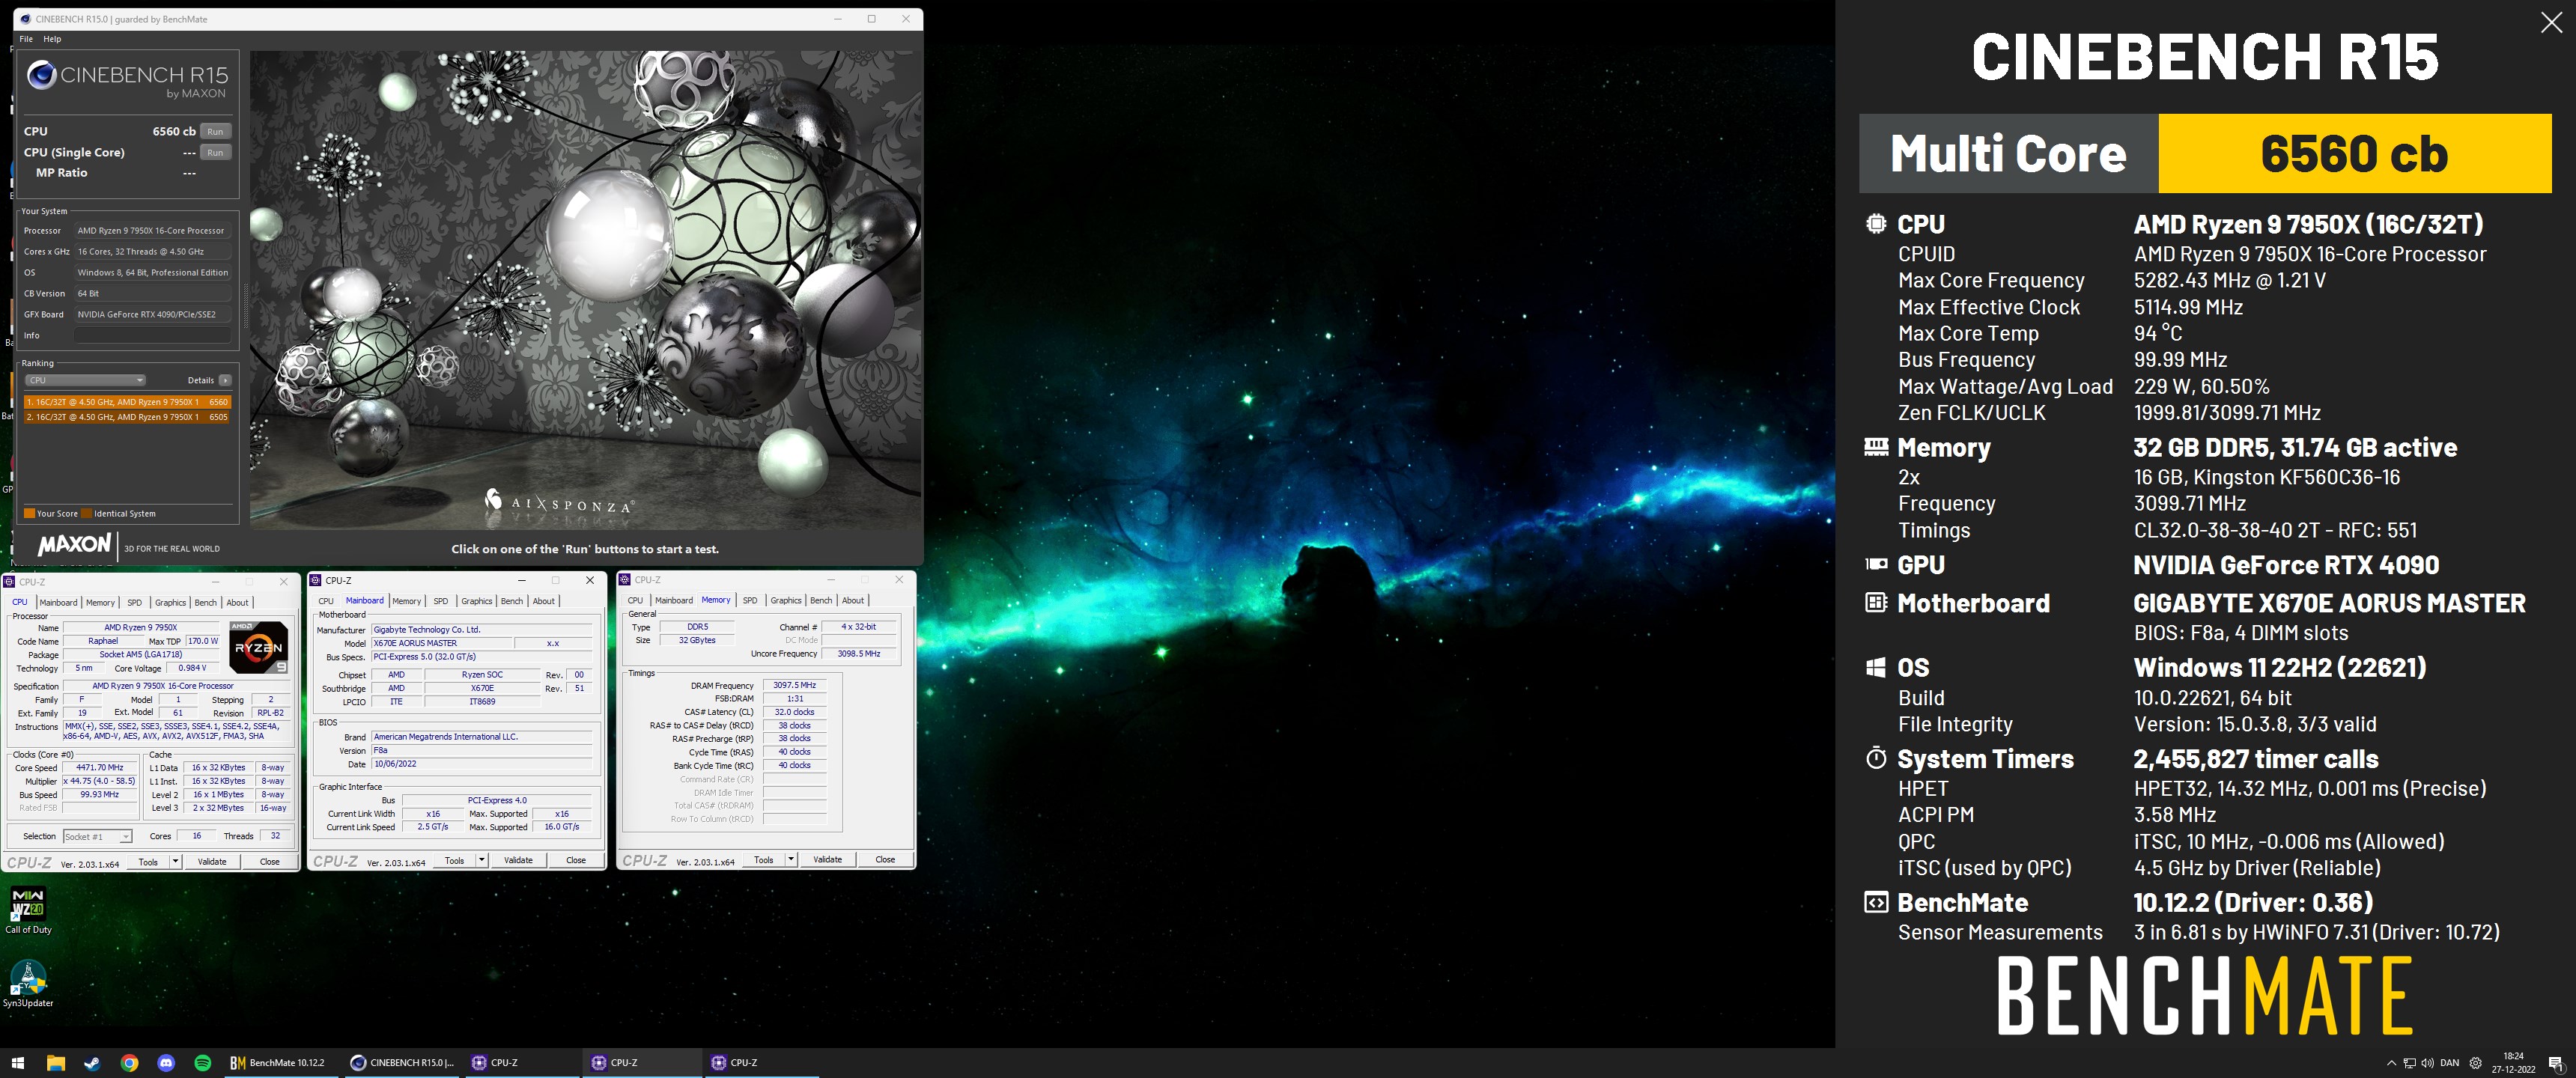The image size is (2576, 1078).
Task: Open the taskbar clock showing 18:24
Action: [x=2513, y=1063]
